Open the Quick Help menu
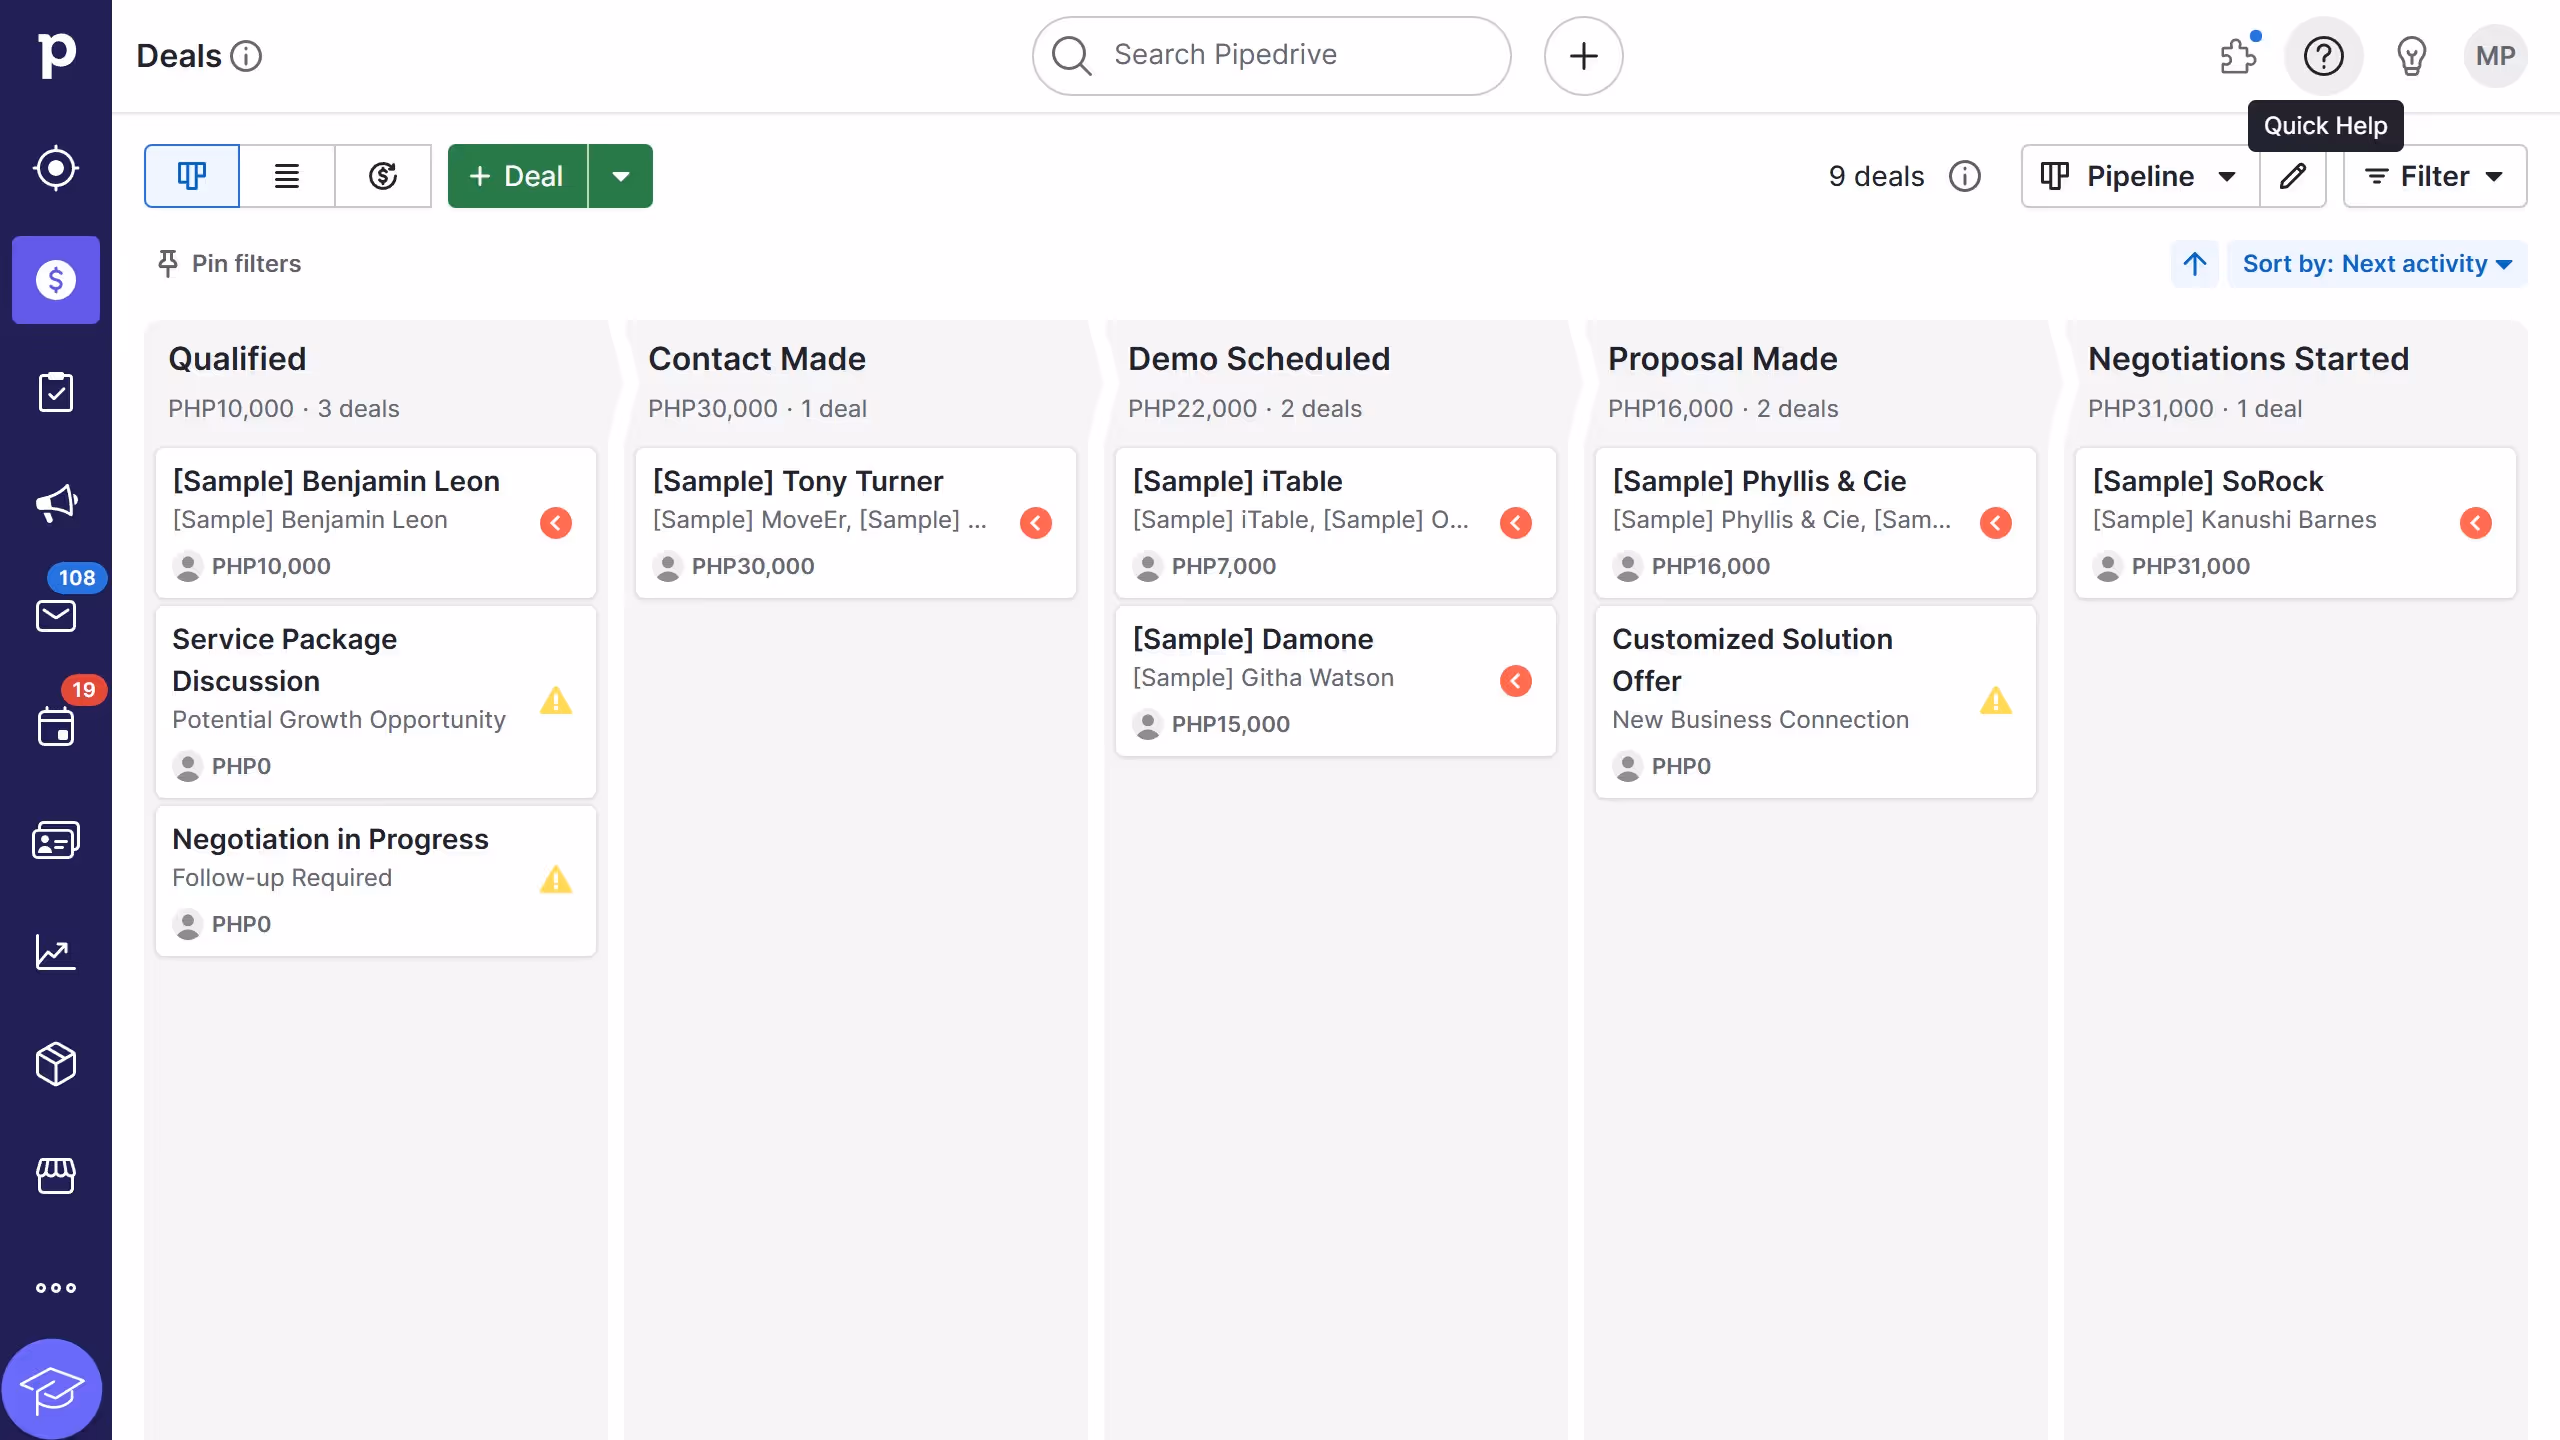The width and height of the screenshot is (2560, 1440). point(2324,56)
